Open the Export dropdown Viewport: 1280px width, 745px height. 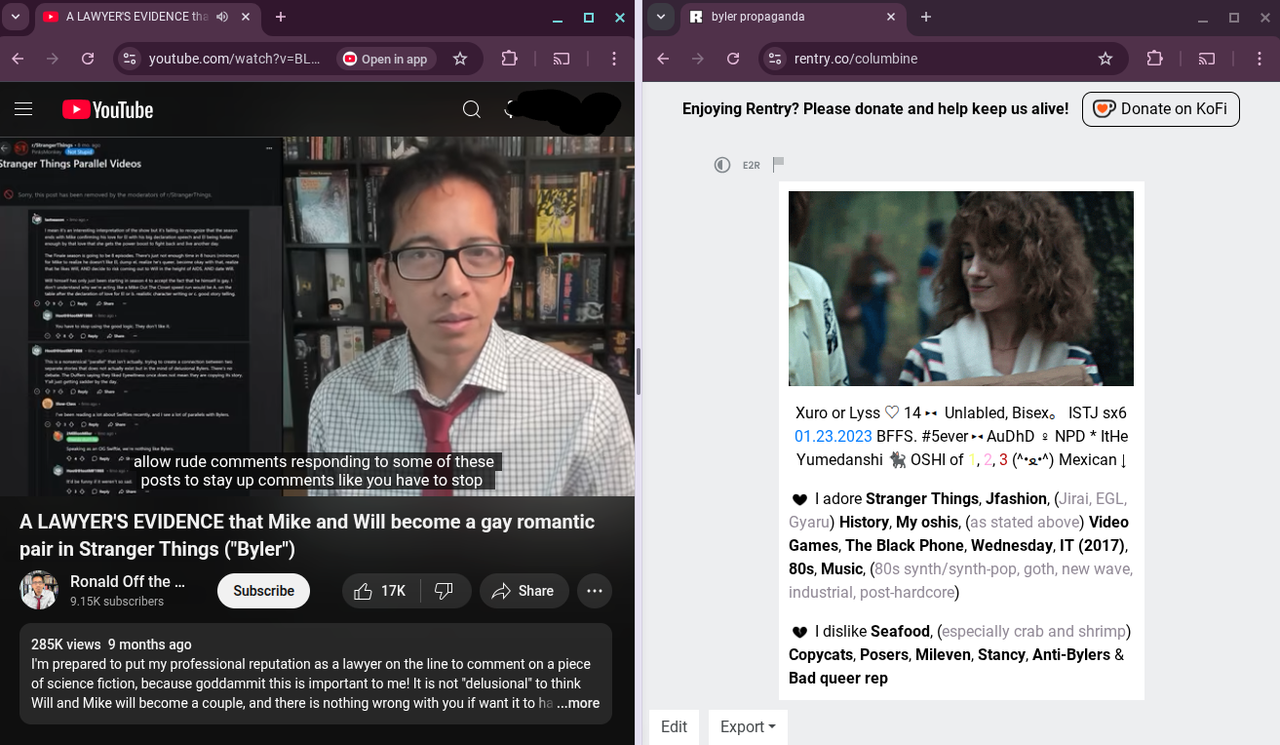tap(748, 727)
